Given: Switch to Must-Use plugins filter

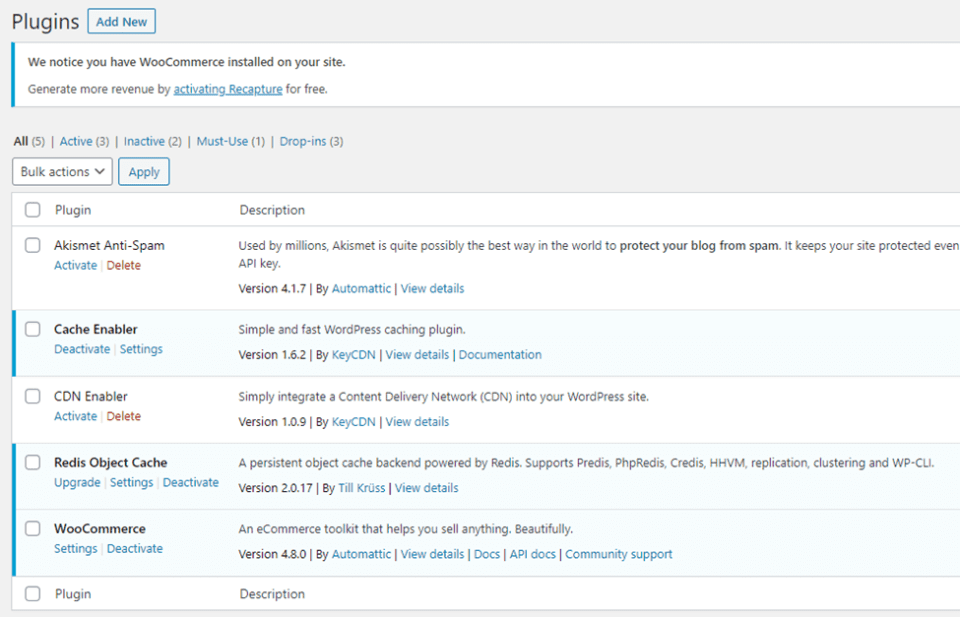Looking at the screenshot, I should (x=222, y=142).
